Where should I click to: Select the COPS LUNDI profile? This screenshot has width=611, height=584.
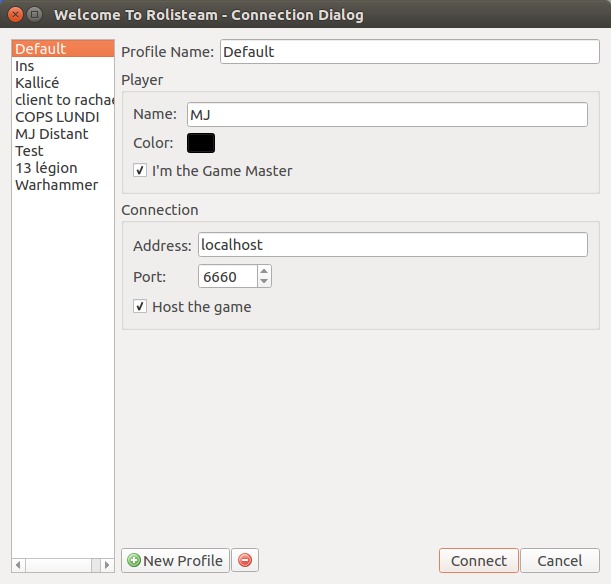point(57,117)
